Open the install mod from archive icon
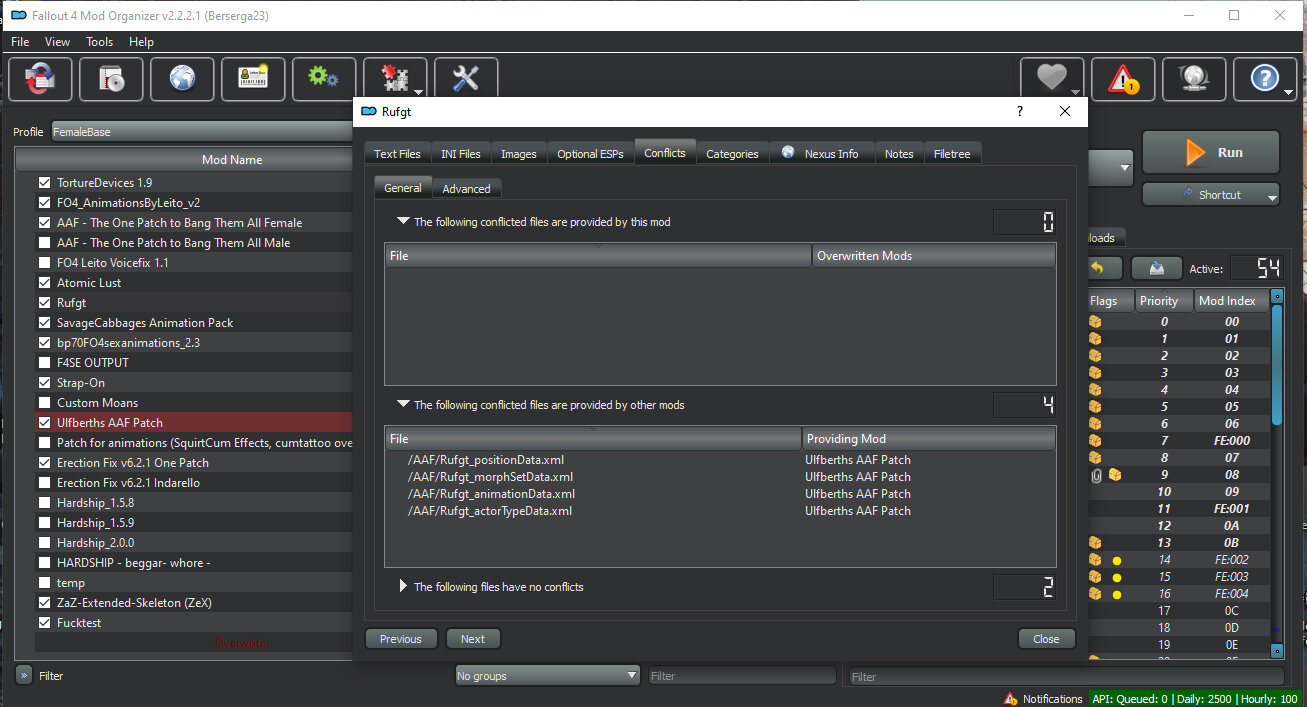 pos(111,79)
